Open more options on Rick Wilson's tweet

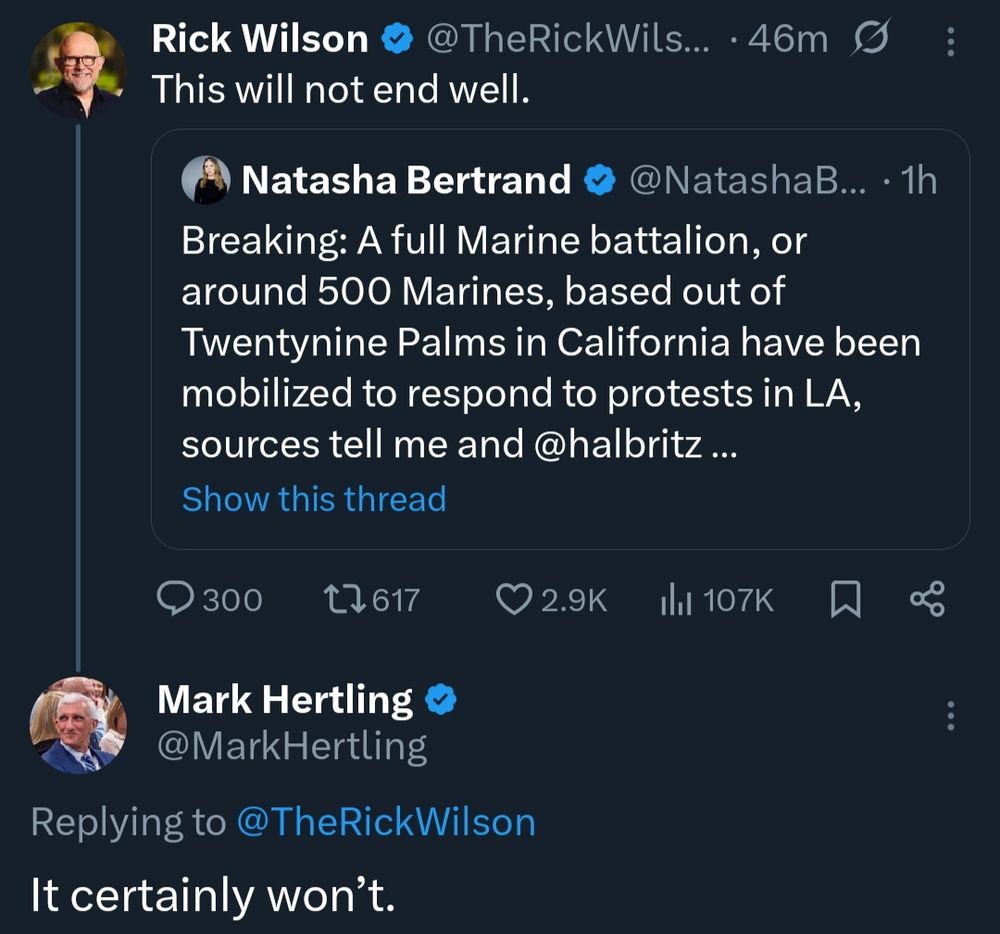(949, 41)
